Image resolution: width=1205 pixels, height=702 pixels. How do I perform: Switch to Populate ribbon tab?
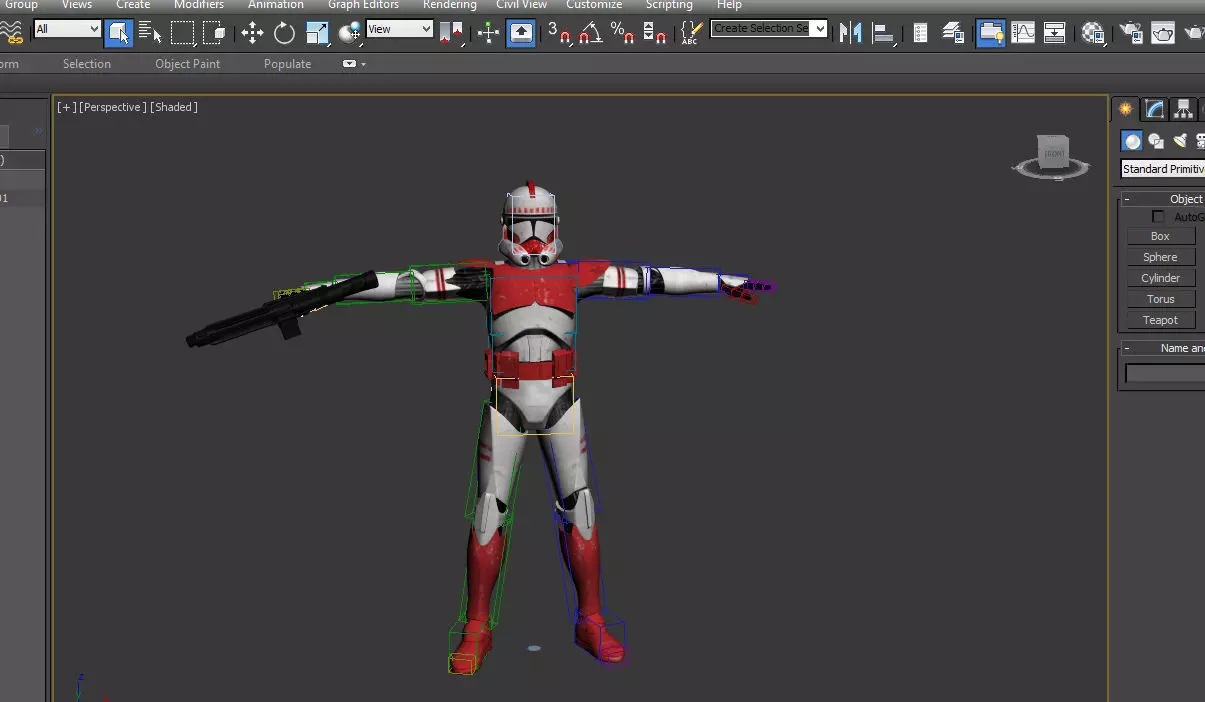287,64
